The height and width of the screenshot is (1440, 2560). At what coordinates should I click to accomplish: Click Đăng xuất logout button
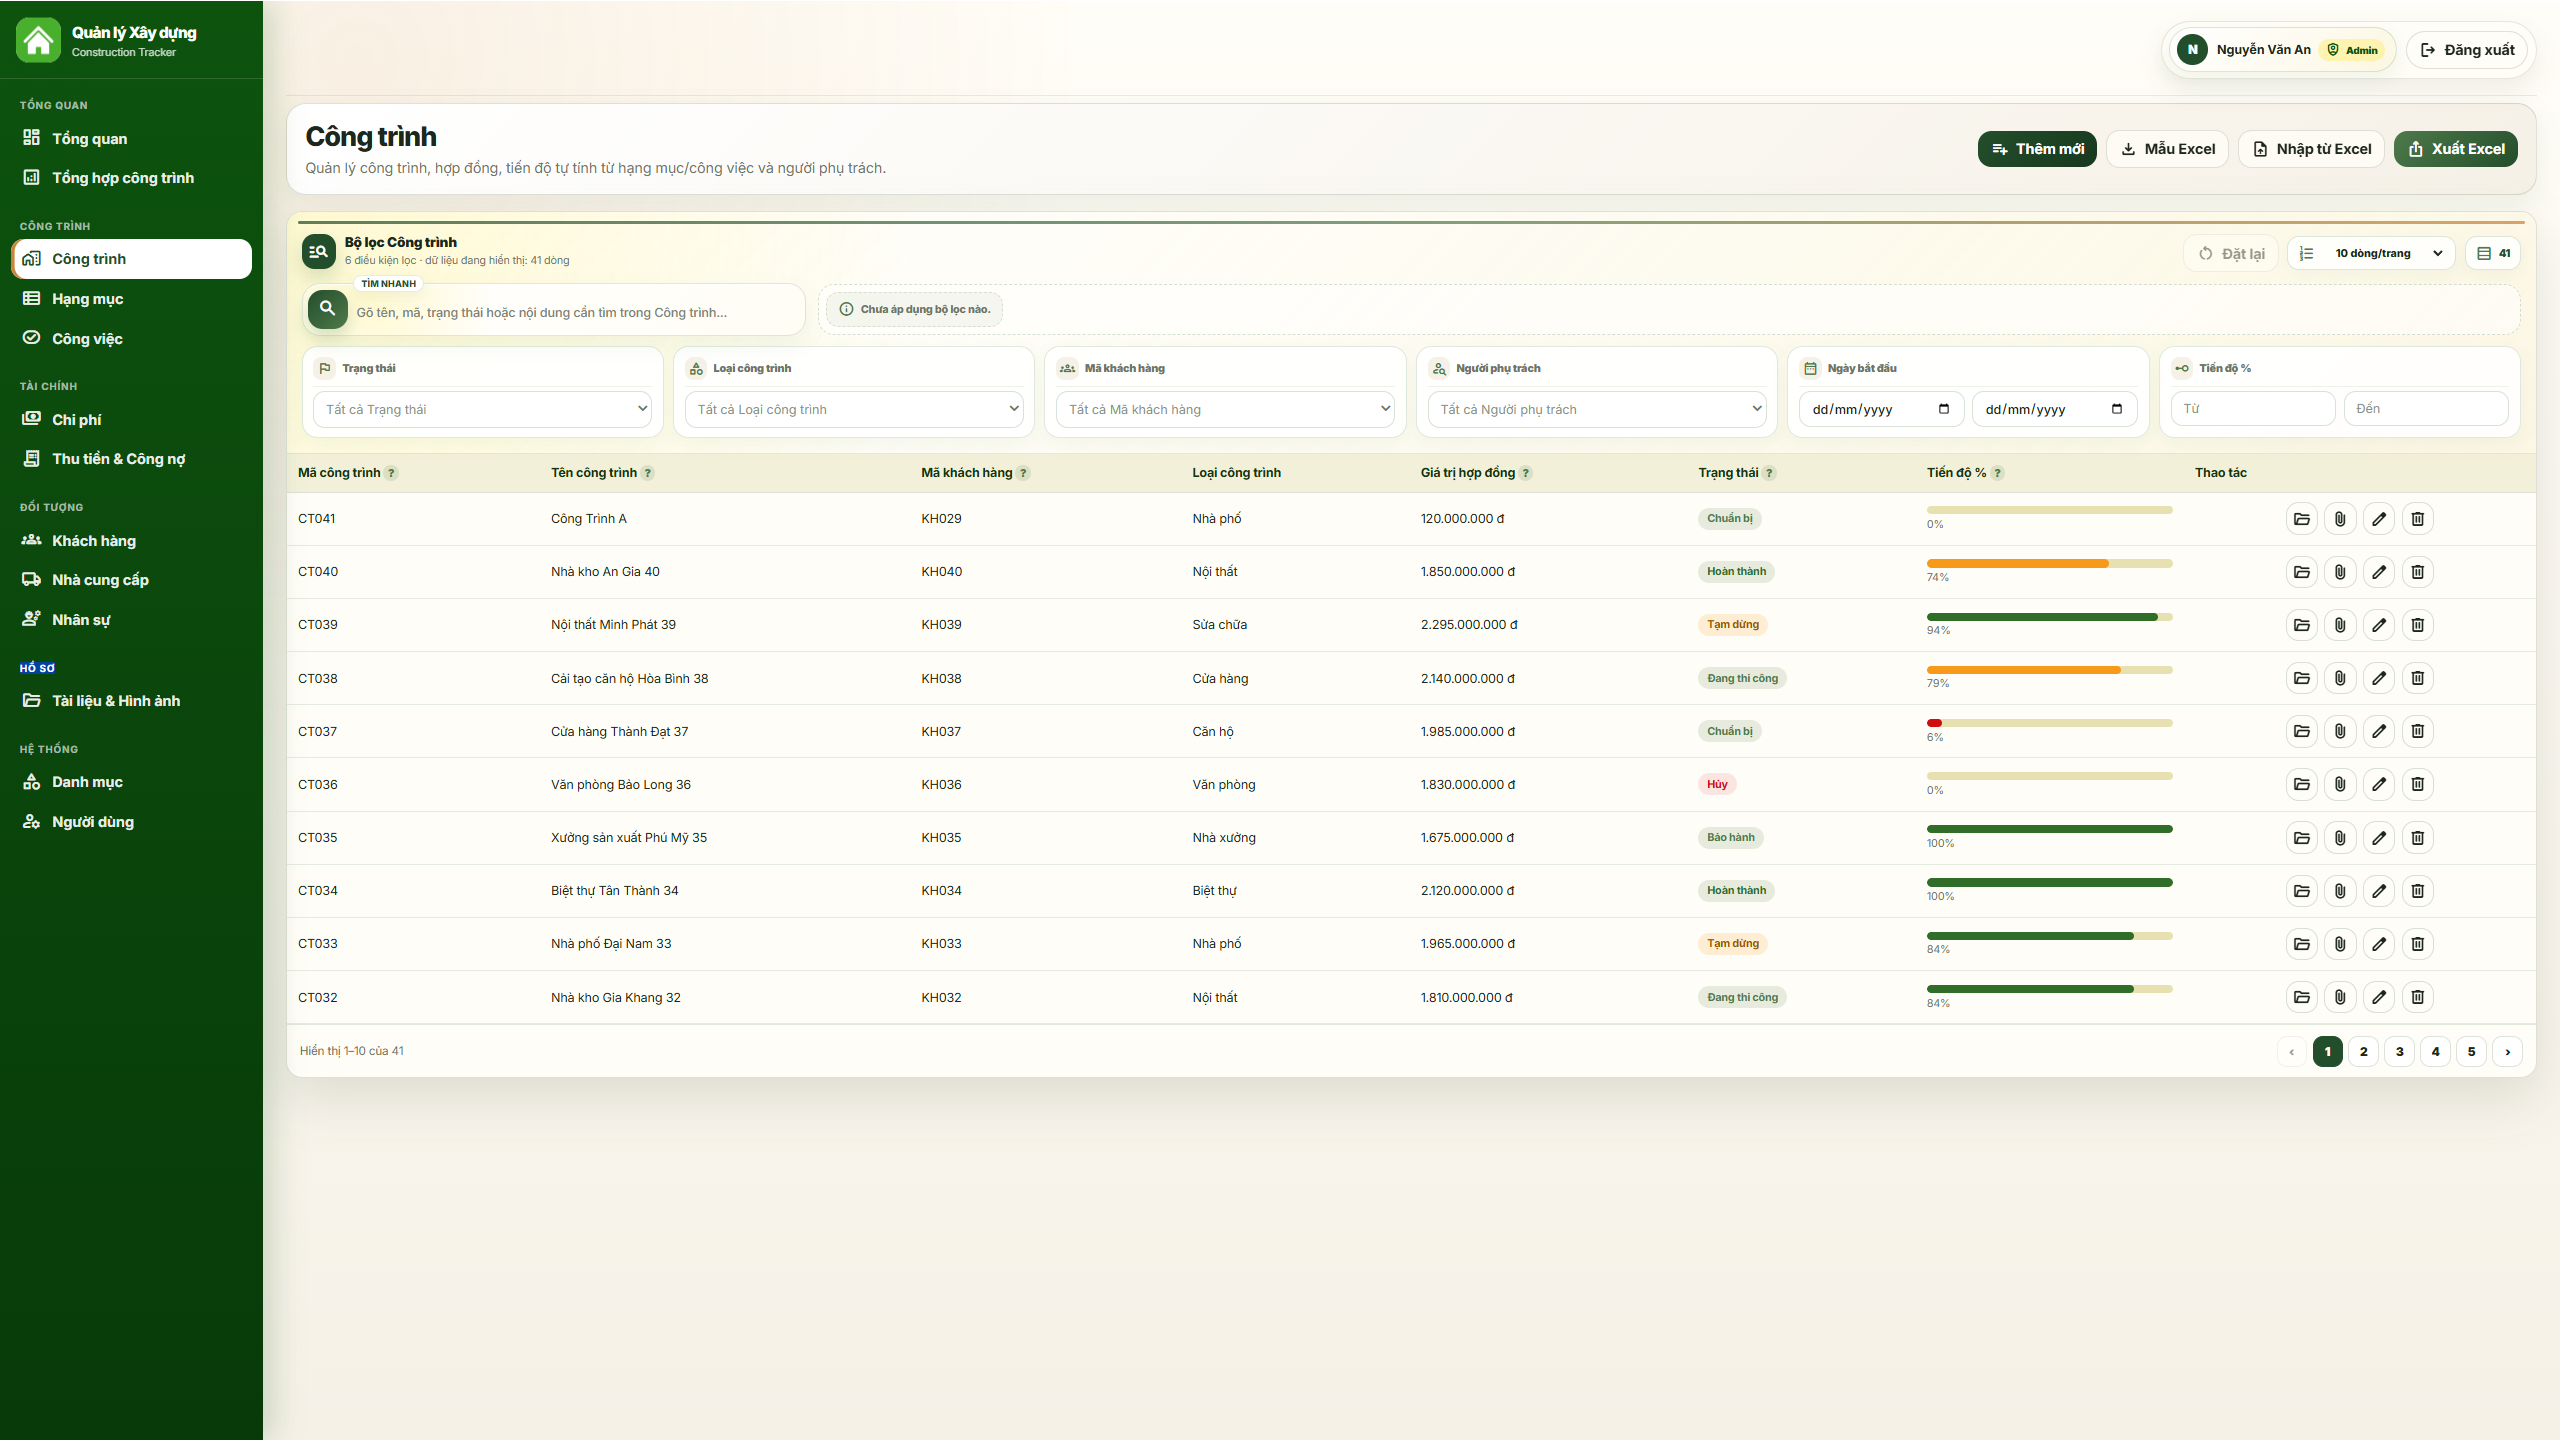[x=2467, y=50]
